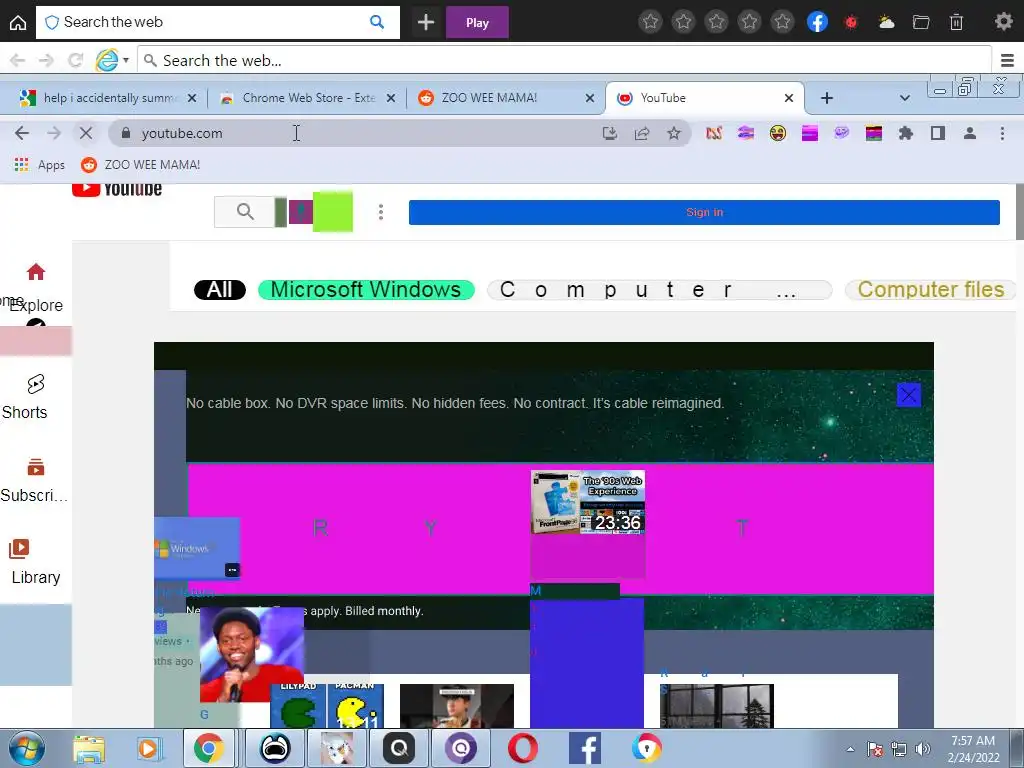This screenshot has height=768, width=1024.
Task: Click the trash can icon in the top bar
Action: (x=956, y=23)
